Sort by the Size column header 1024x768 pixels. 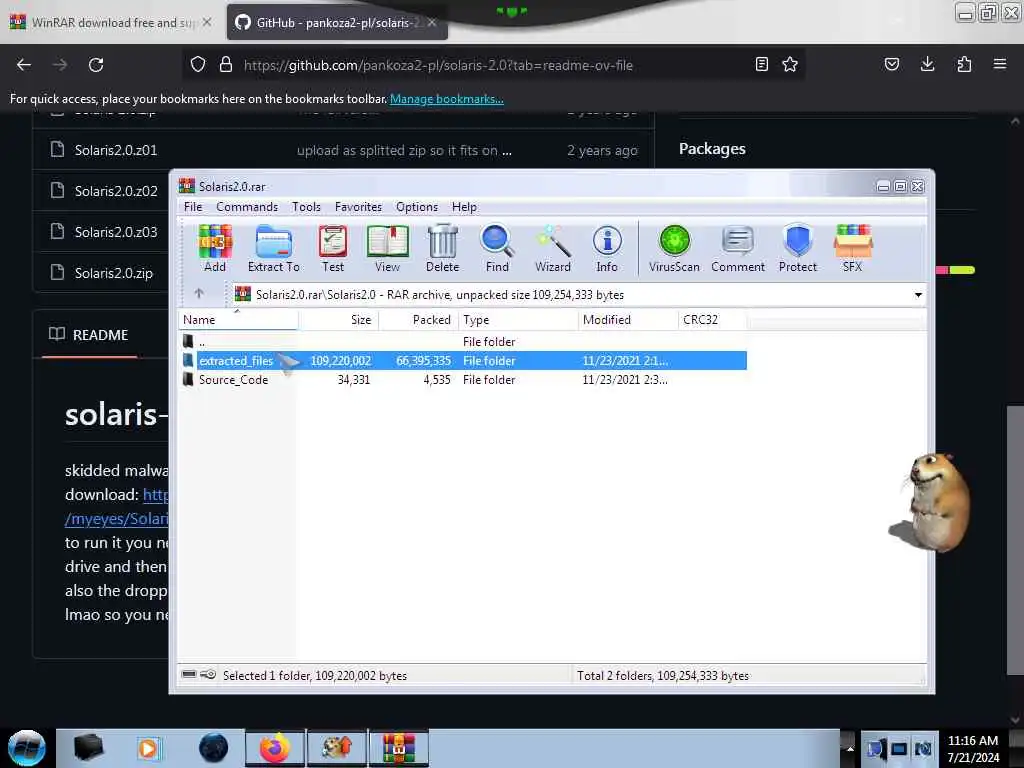(338, 319)
